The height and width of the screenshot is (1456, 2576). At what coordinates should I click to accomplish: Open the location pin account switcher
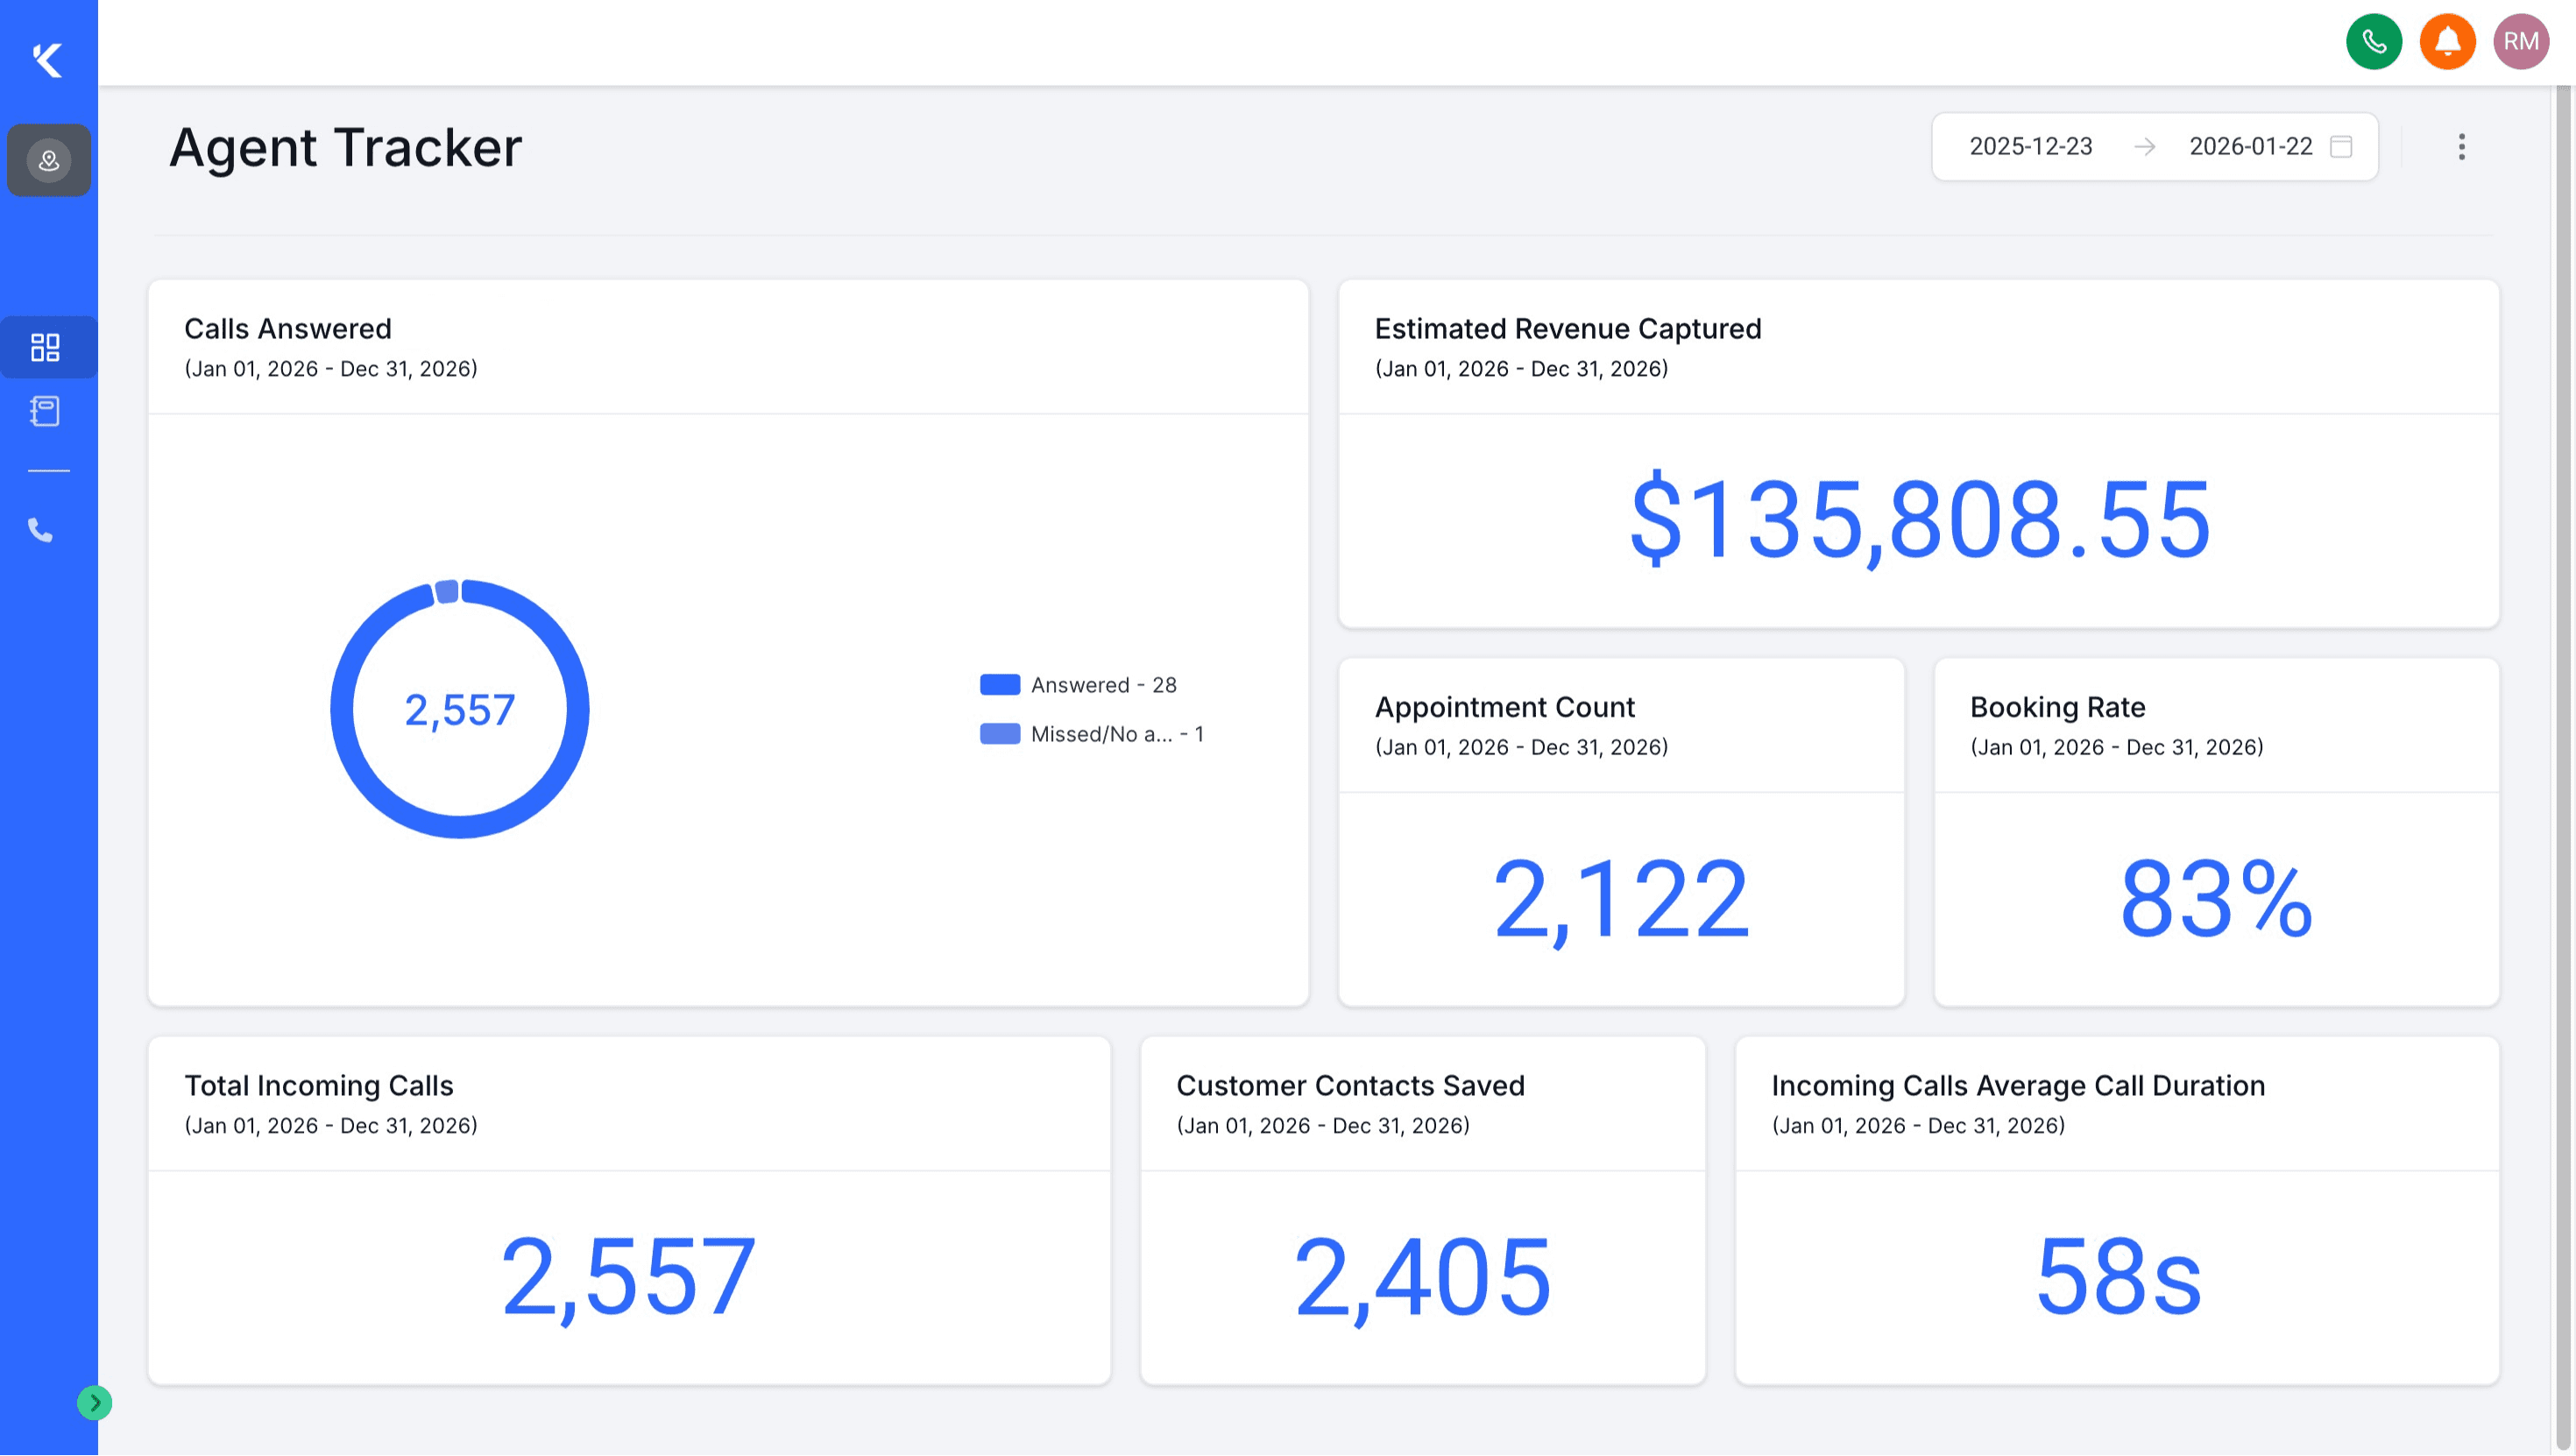point(48,160)
